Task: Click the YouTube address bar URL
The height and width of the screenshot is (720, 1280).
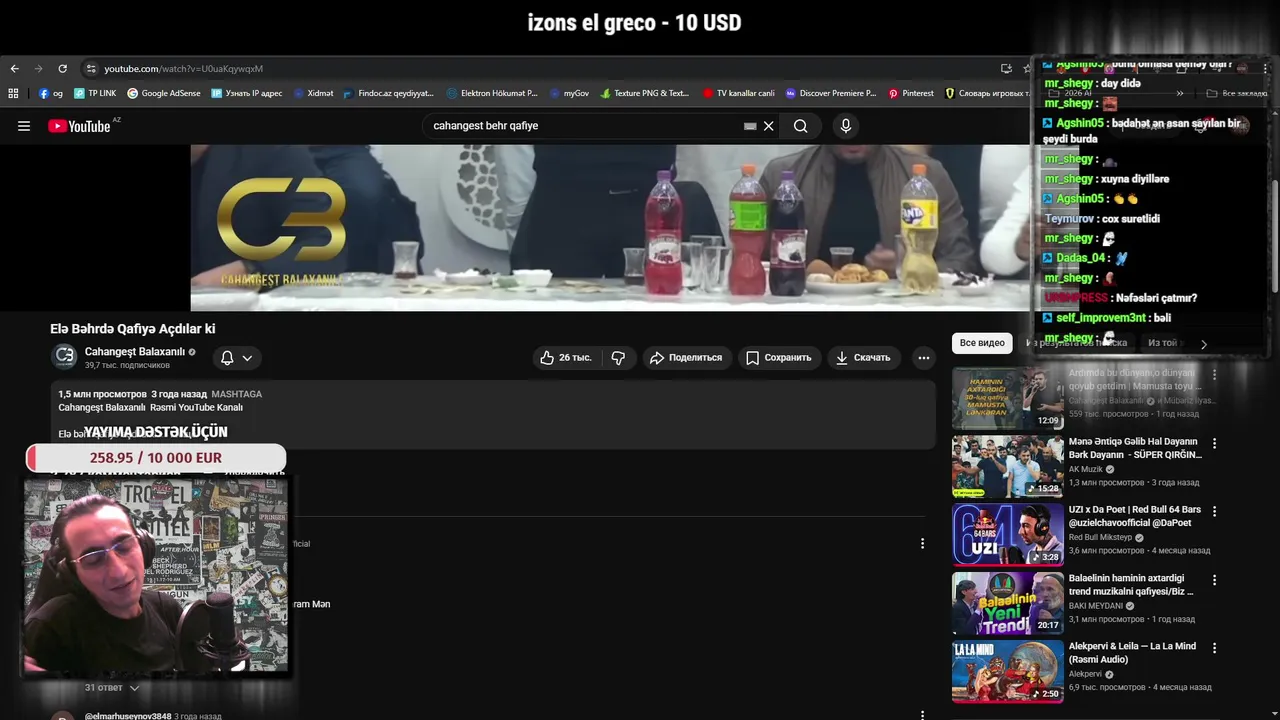Action: click(x=183, y=69)
